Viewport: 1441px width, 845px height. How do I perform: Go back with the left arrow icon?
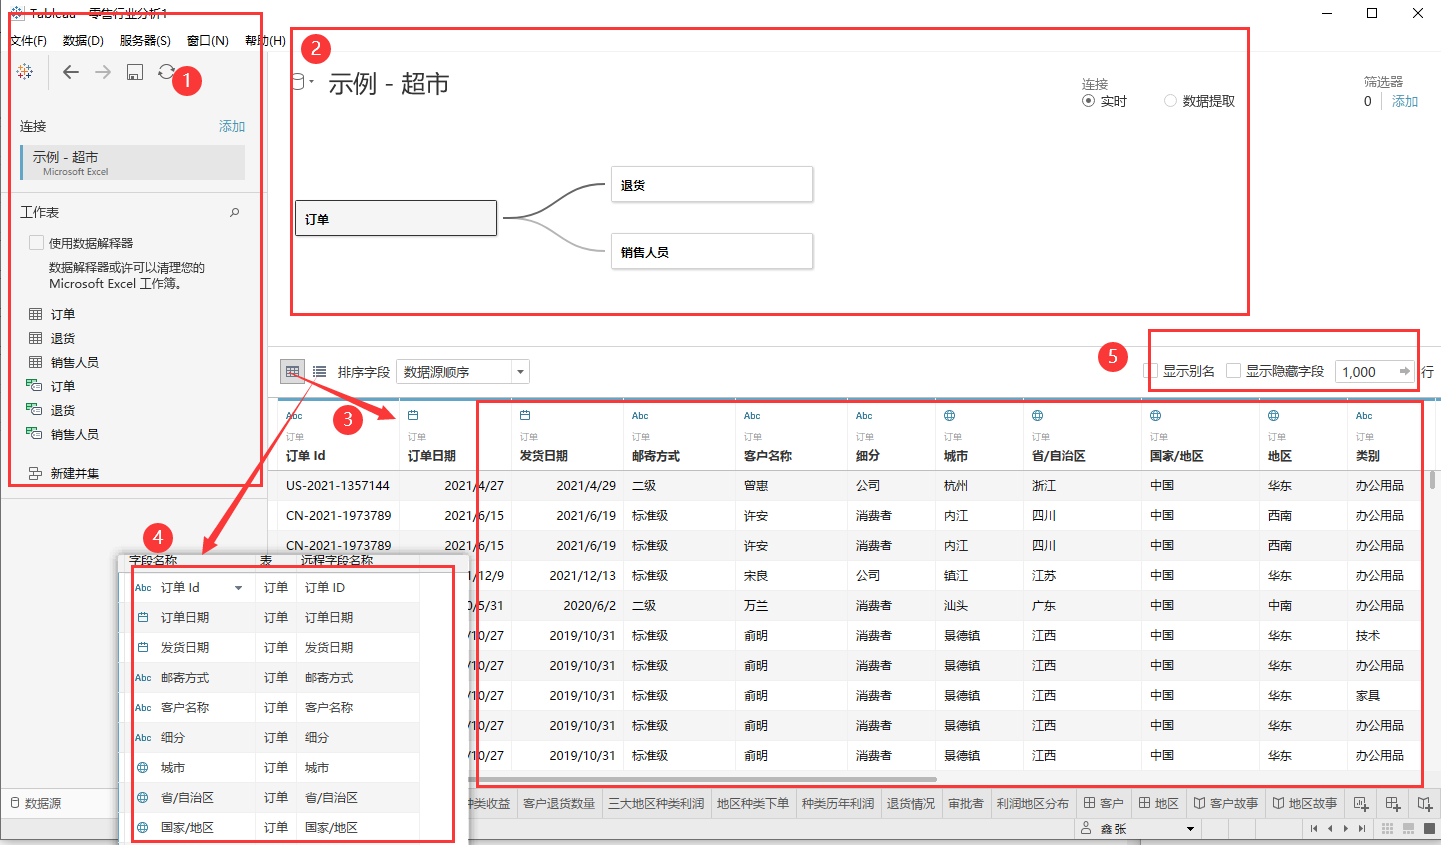[71, 72]
